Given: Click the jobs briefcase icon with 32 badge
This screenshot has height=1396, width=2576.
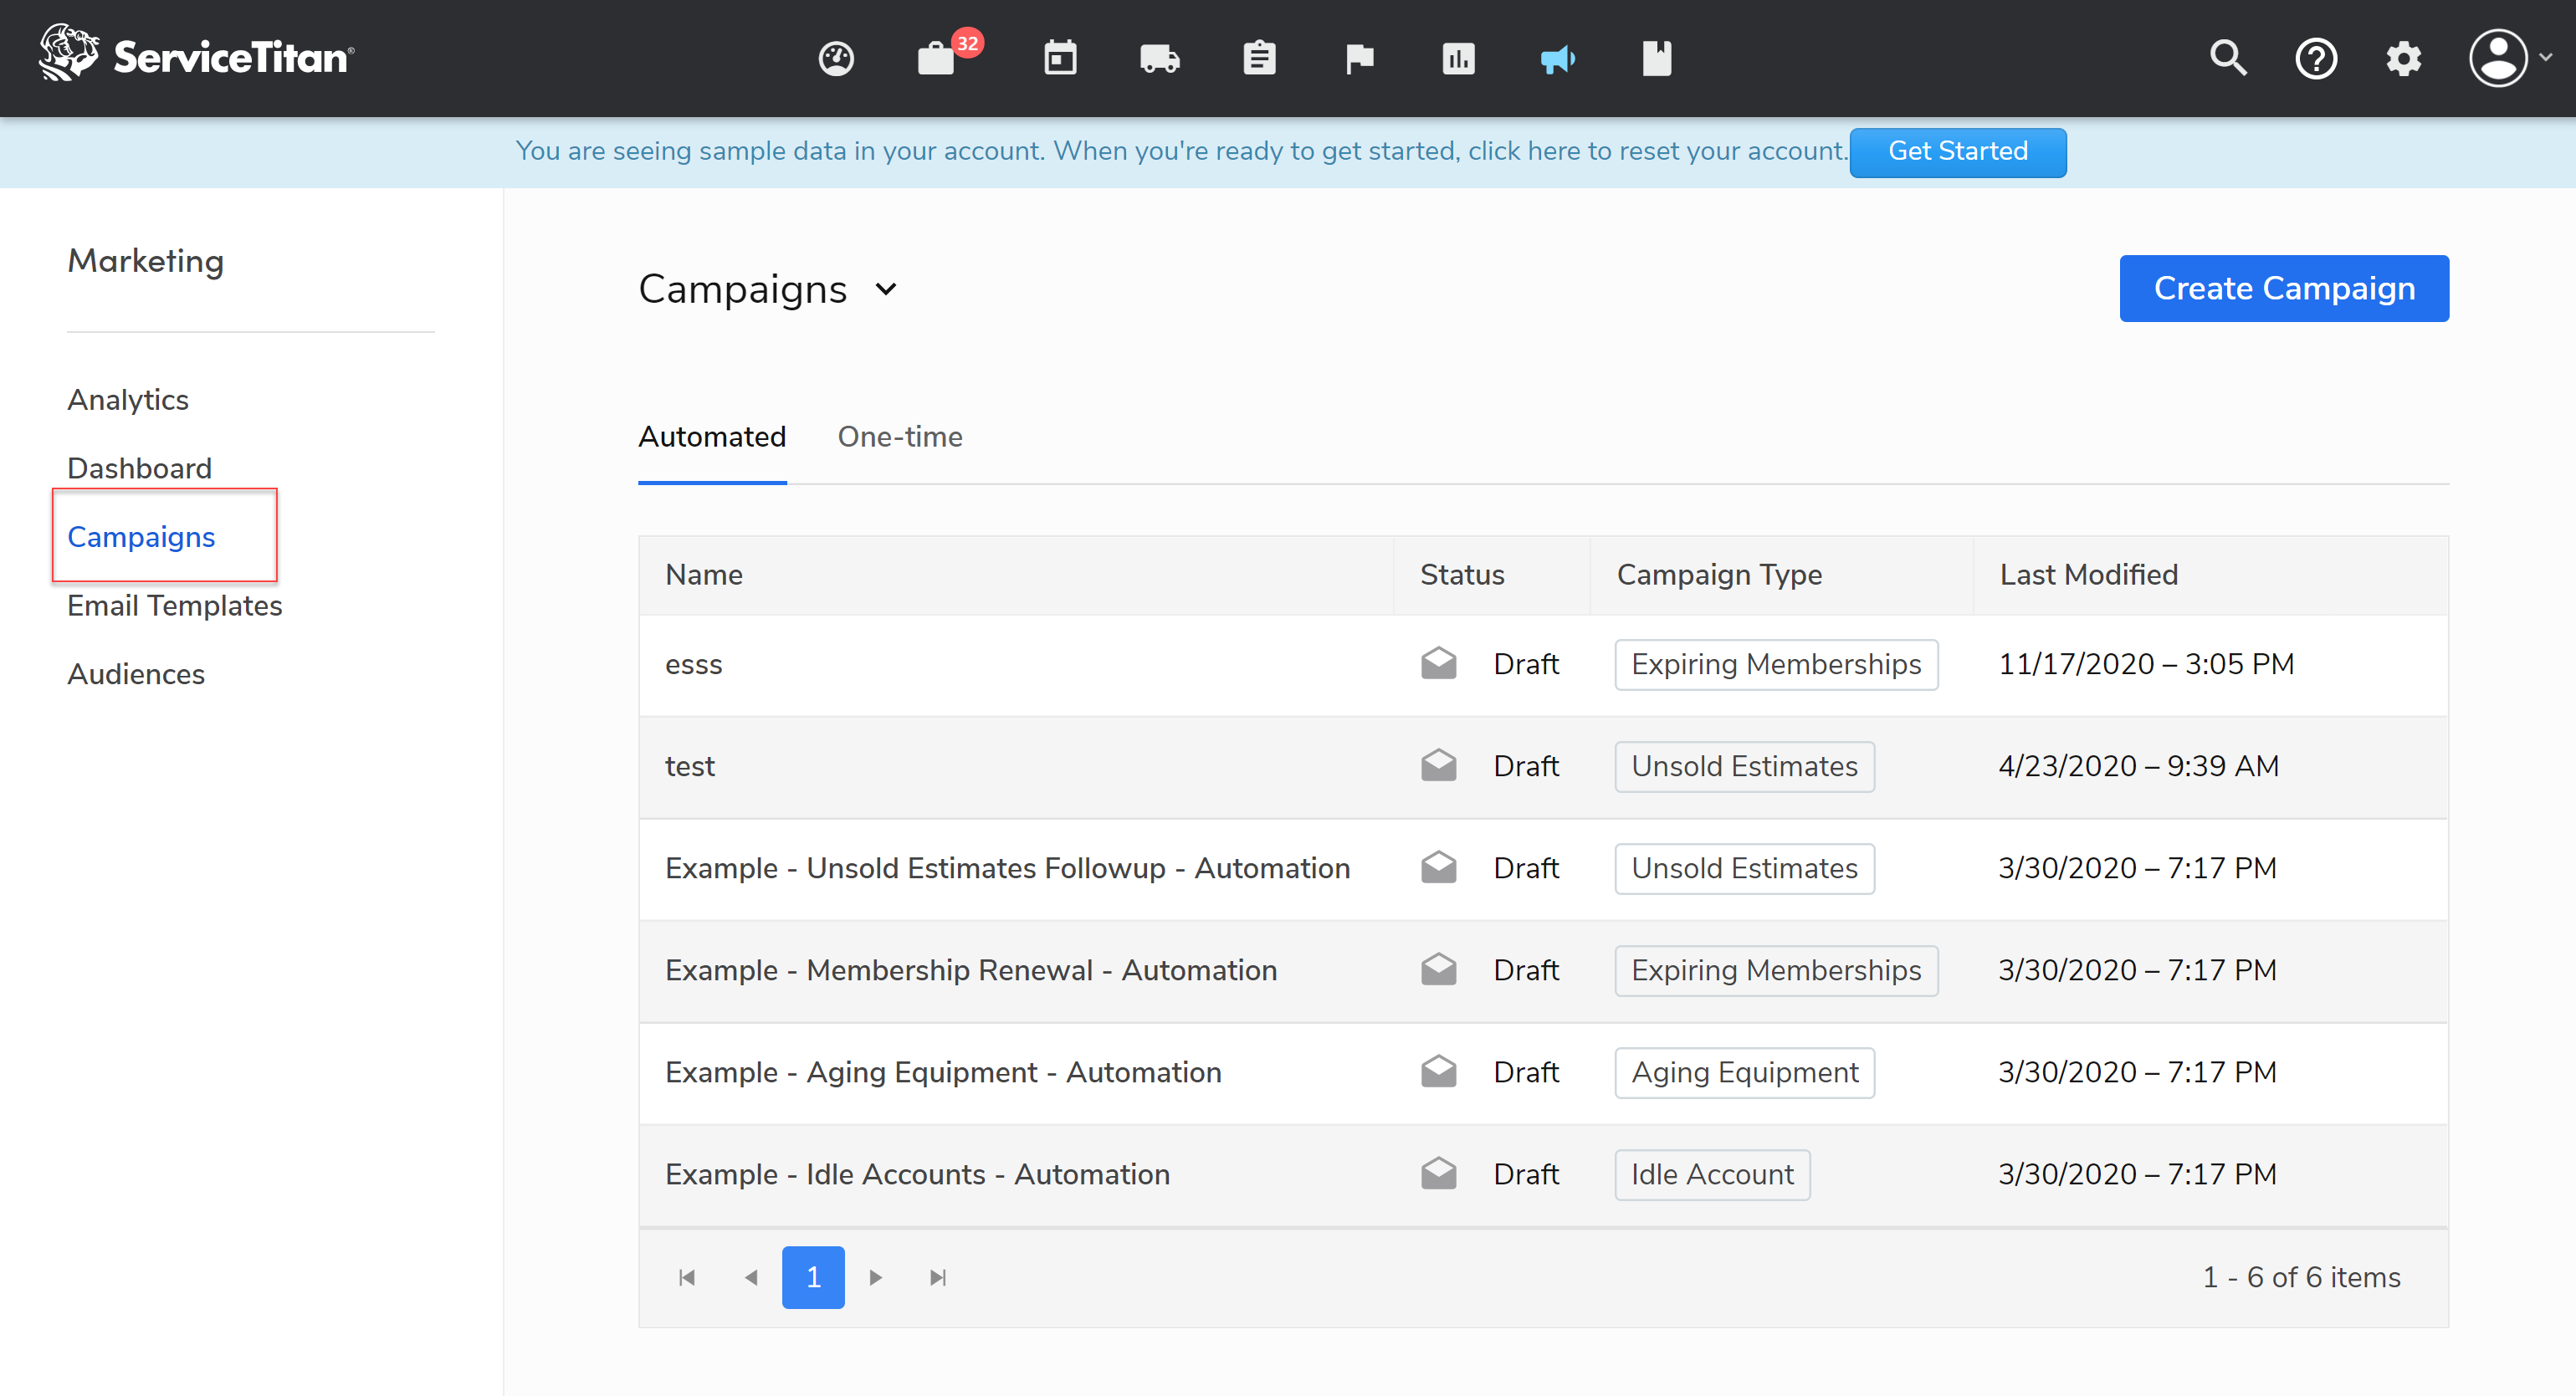Looking at the screenshot, I should coord(937,59).
